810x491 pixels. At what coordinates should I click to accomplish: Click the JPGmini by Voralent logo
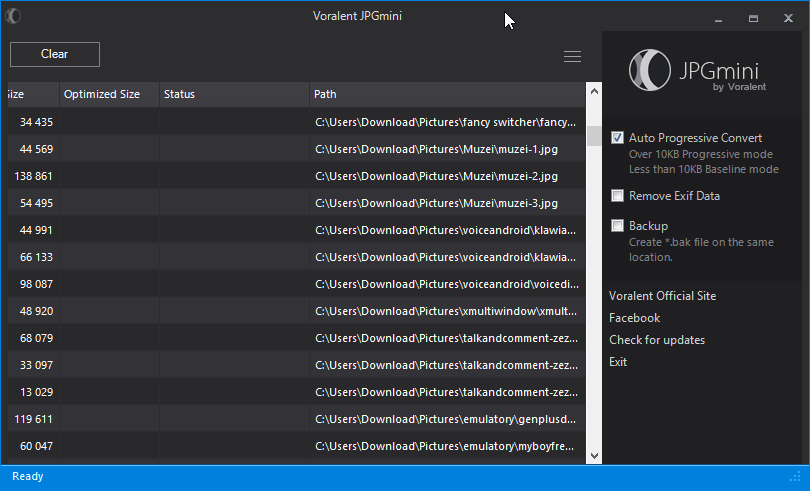tap(697, 71)
